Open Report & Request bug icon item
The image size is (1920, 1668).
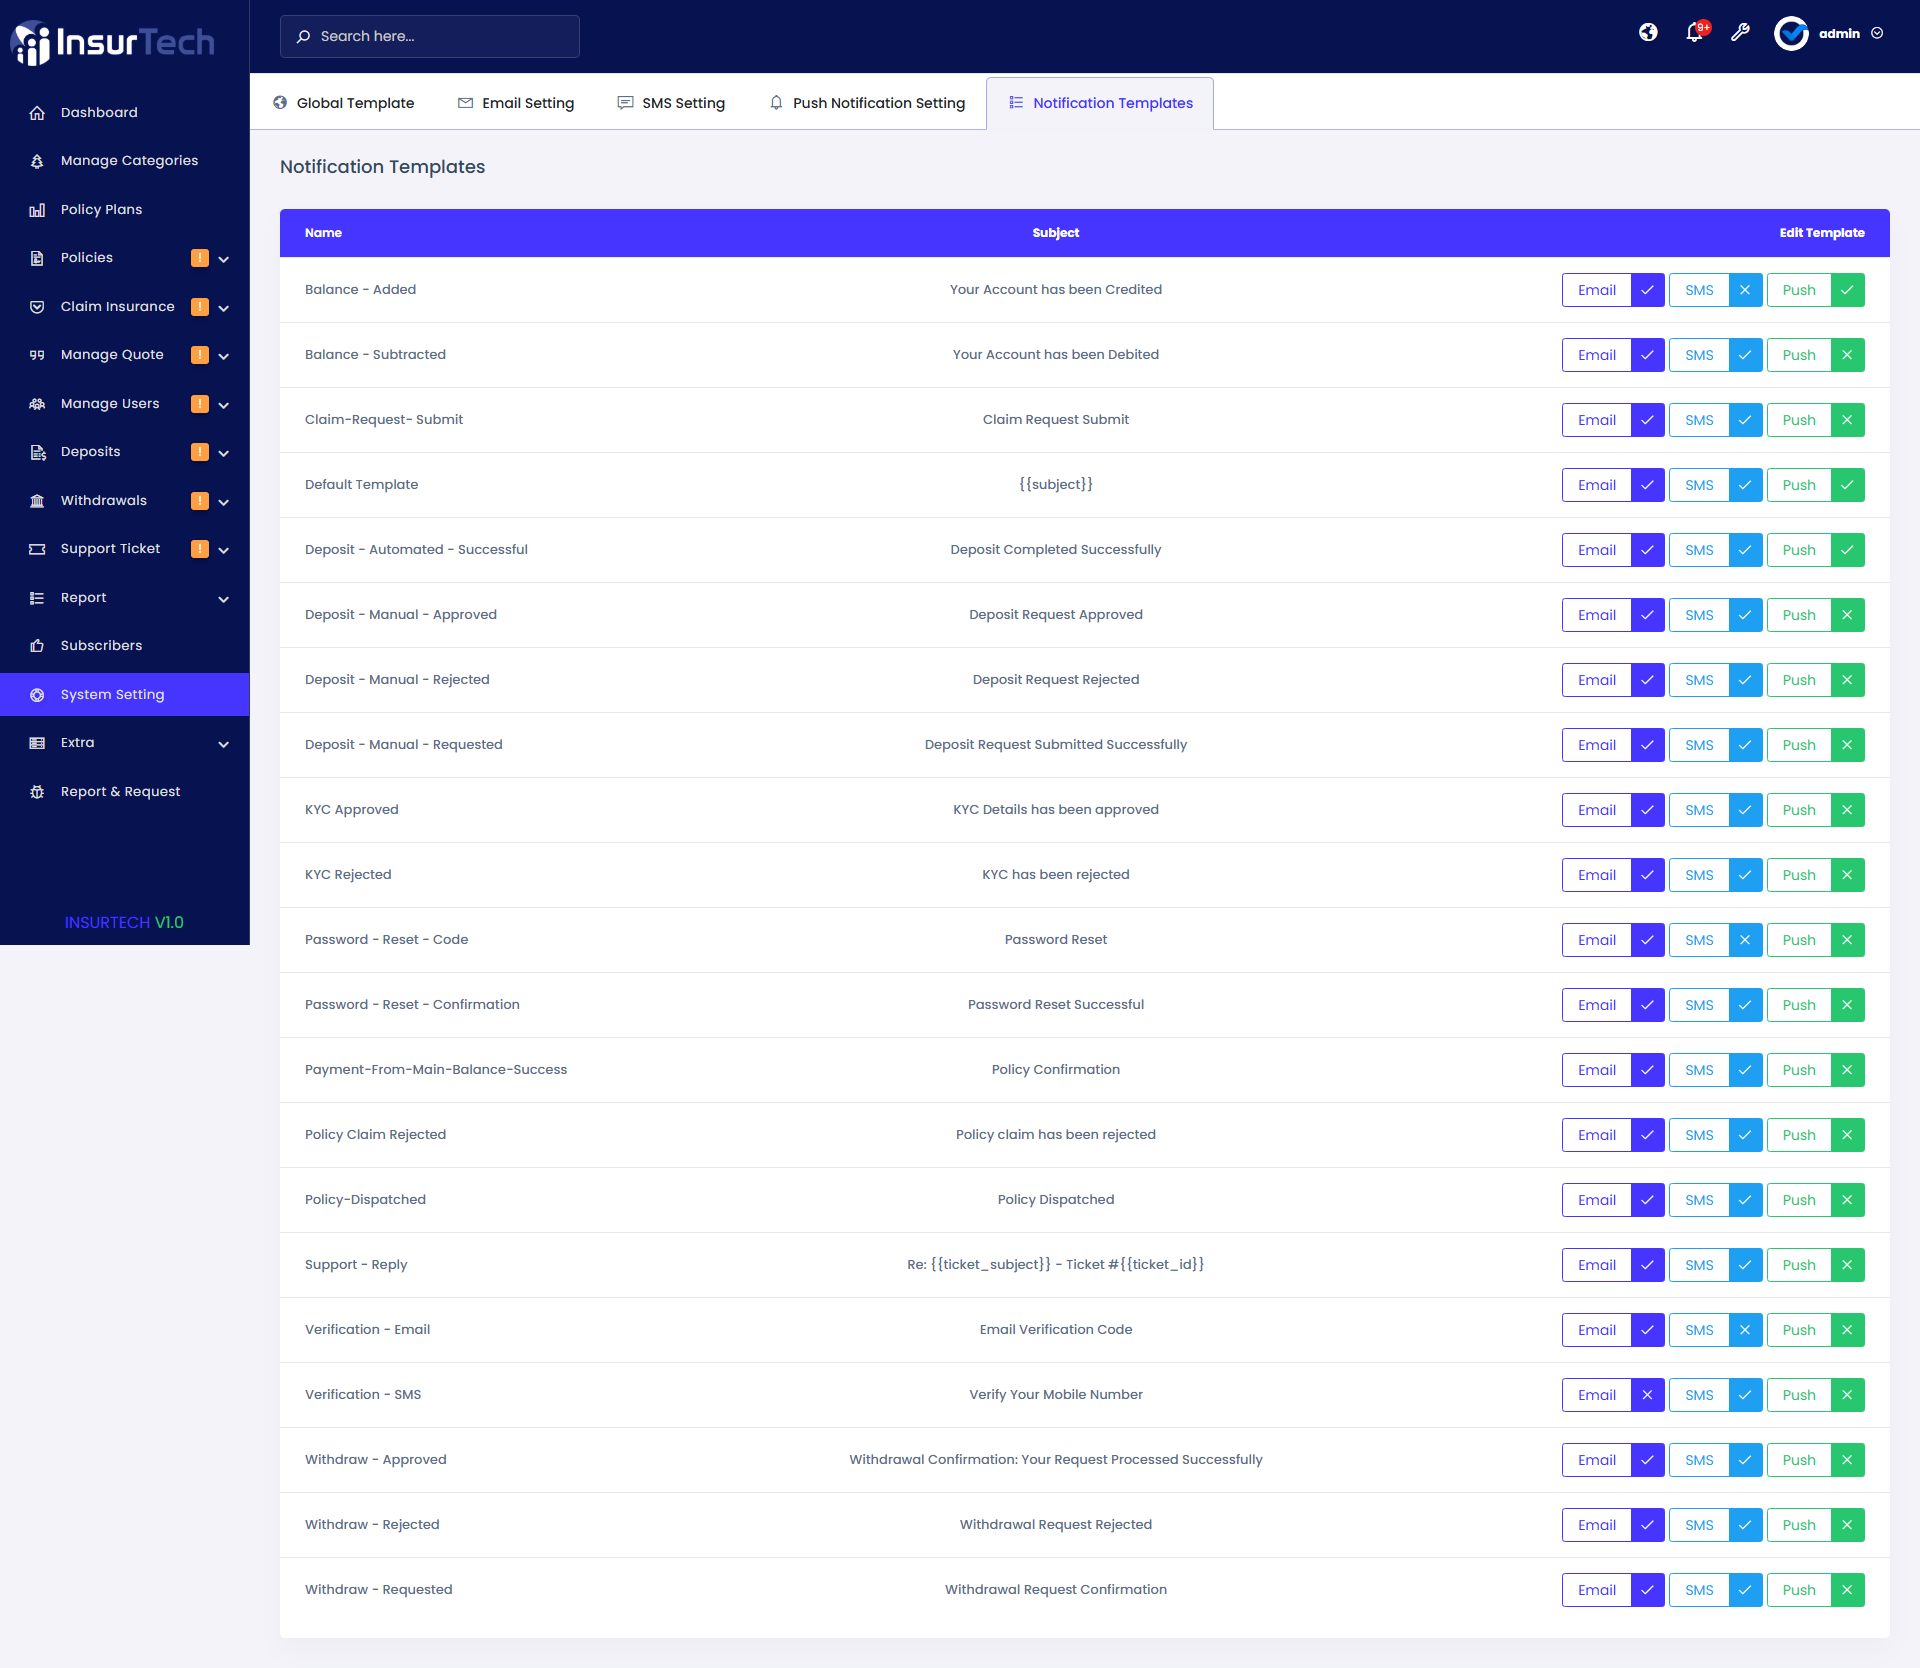pos(120,791)
